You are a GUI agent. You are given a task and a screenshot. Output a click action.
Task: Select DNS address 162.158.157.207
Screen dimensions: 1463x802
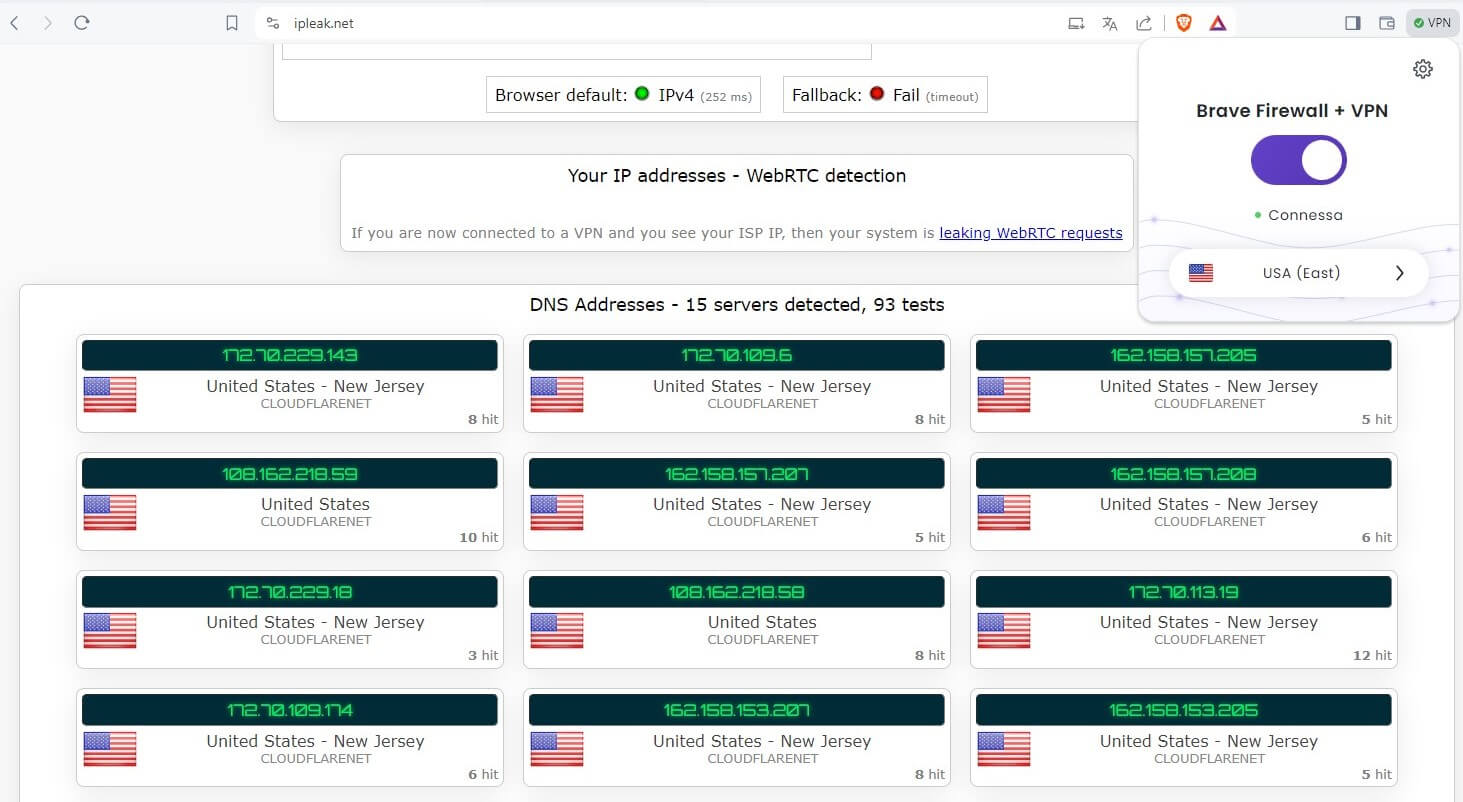tap(737, 473)
